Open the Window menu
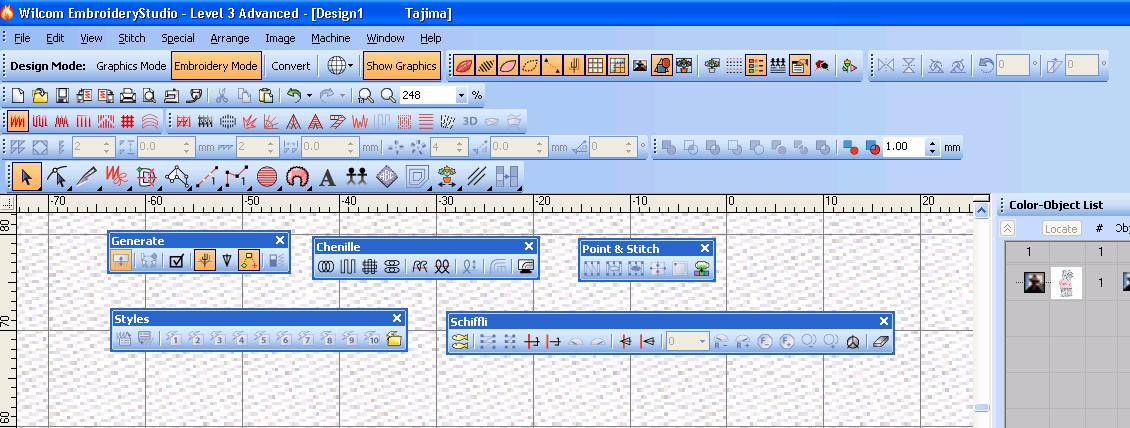The width and height of the screenshot is (1130, 428). (386, 38)
